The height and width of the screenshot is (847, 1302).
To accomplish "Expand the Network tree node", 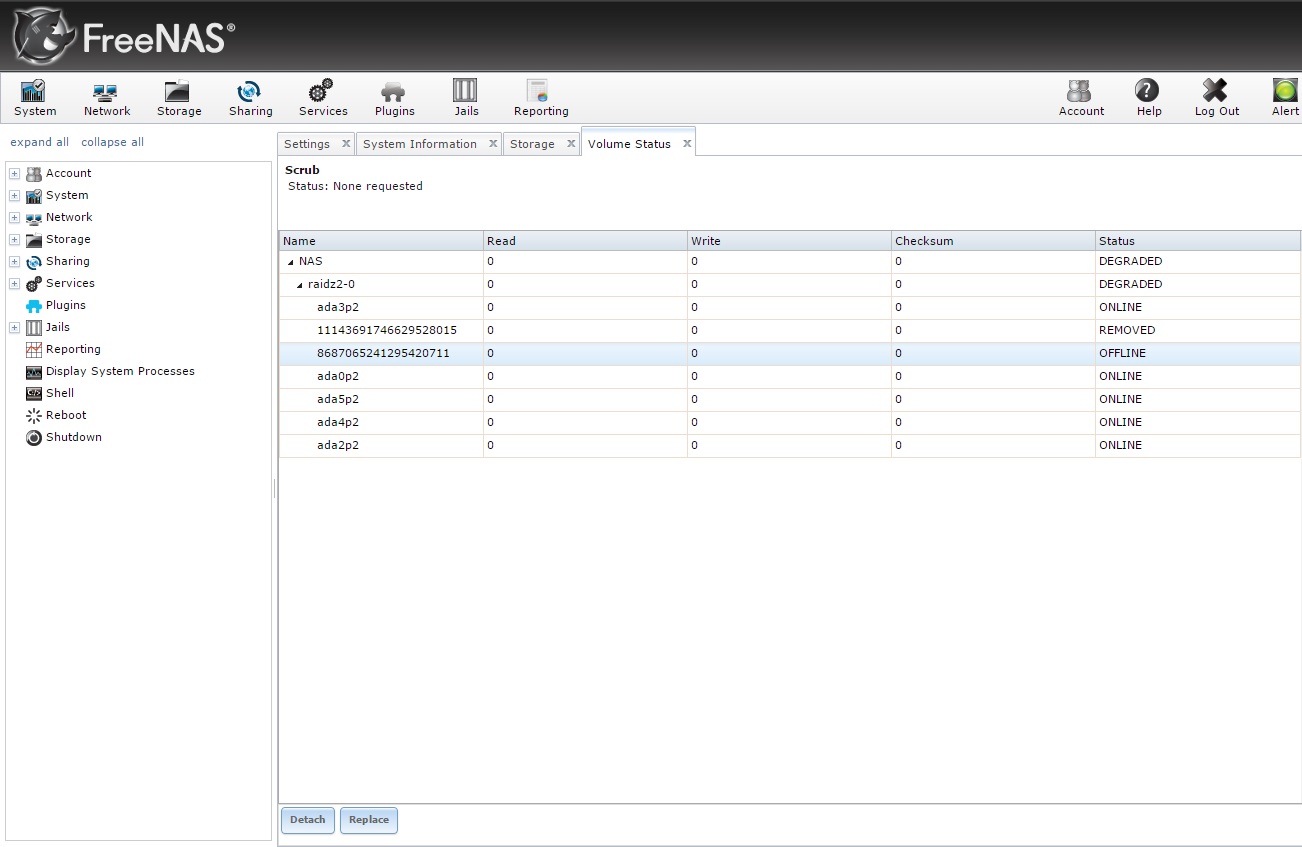I will click(15, 218).
